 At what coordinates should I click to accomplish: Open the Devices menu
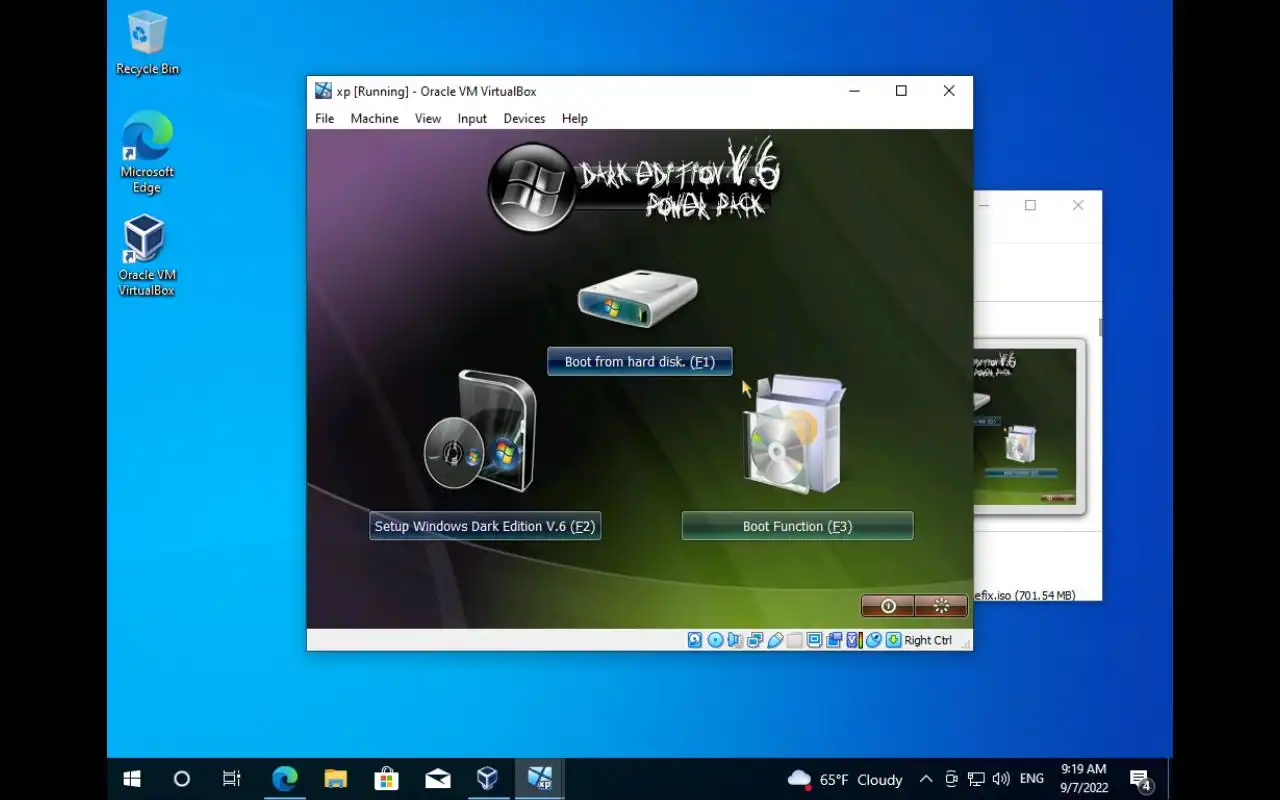(524, 118)
